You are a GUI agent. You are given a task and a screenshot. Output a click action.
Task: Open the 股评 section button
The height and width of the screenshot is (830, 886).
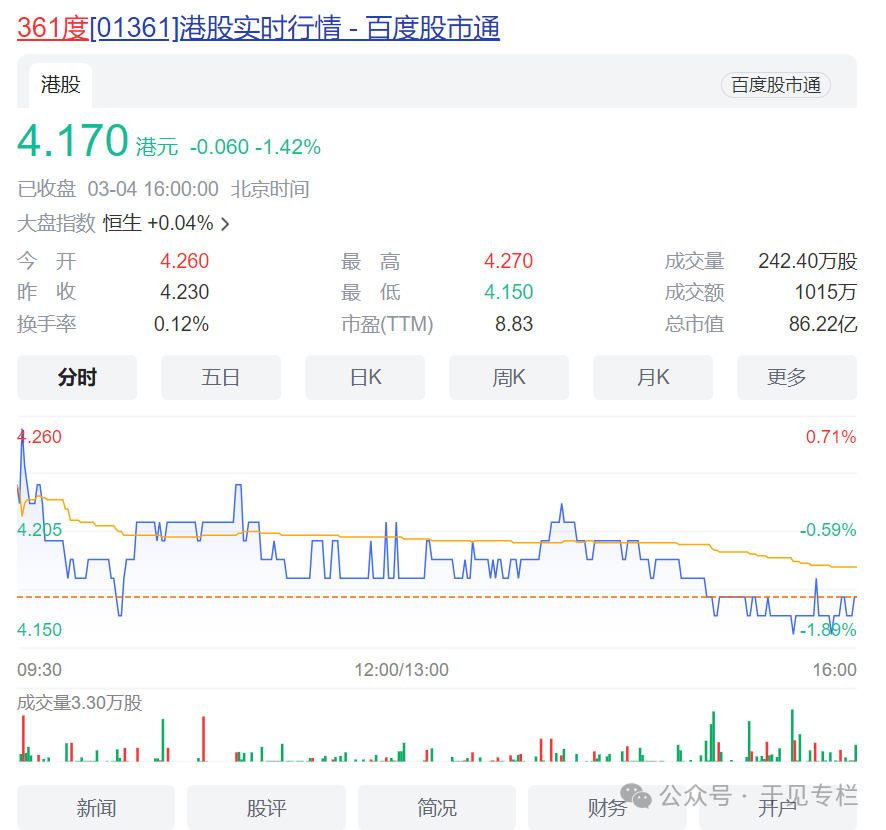click(266, 807)
